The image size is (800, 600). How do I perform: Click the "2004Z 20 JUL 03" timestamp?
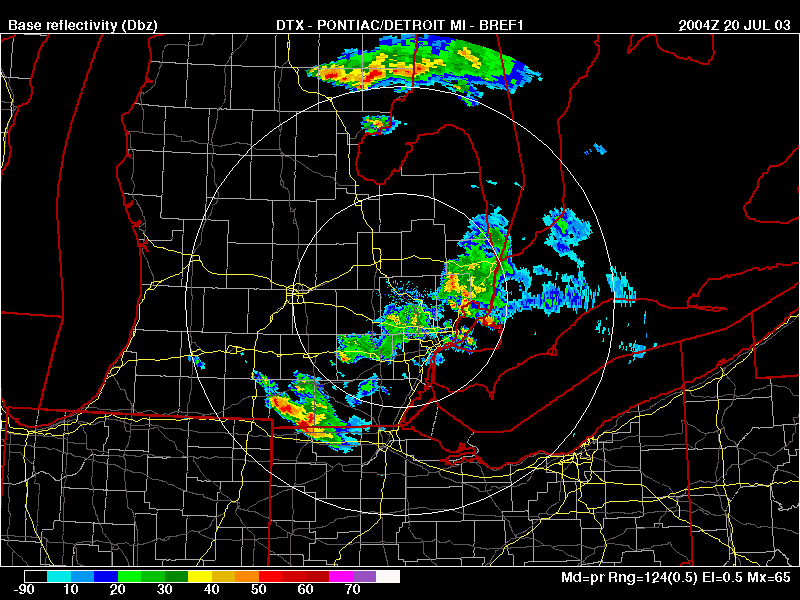[734, 25]
